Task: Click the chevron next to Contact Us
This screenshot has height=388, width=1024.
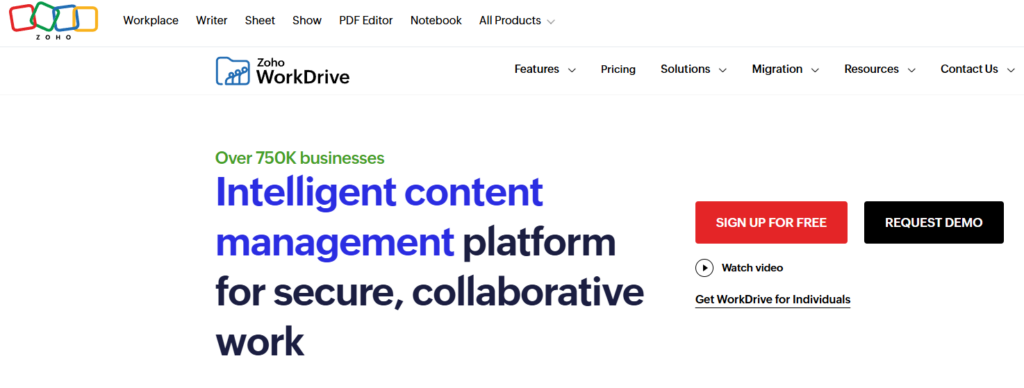Action: coord(1011,71)
